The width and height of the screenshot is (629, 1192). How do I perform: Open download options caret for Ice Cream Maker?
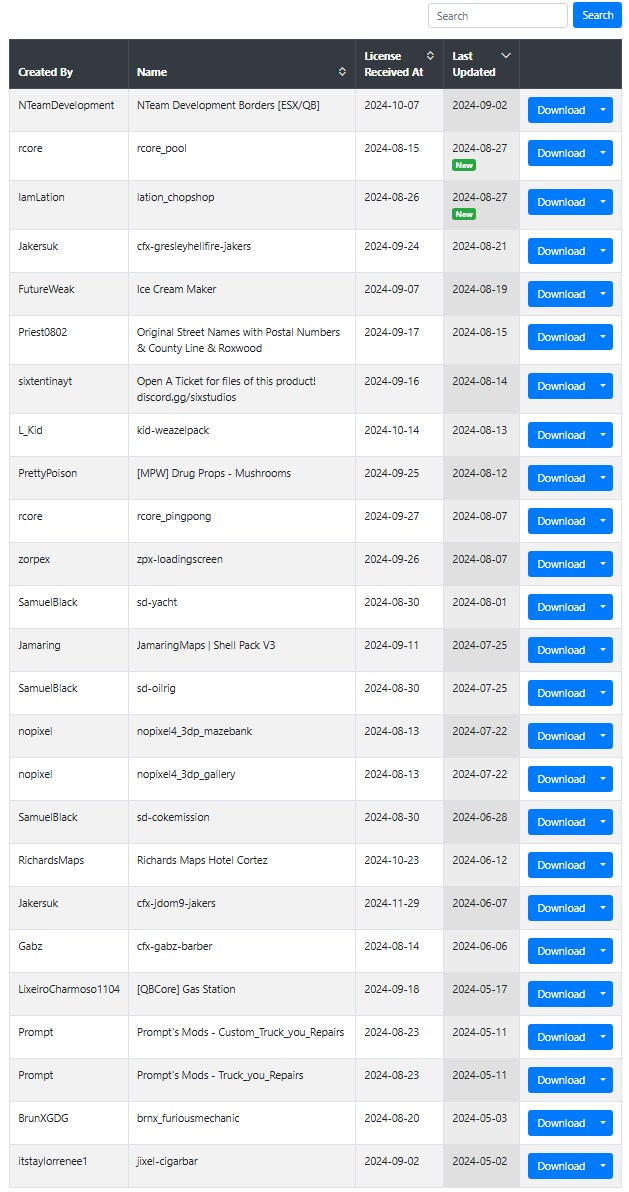click(x=603, y=294)
